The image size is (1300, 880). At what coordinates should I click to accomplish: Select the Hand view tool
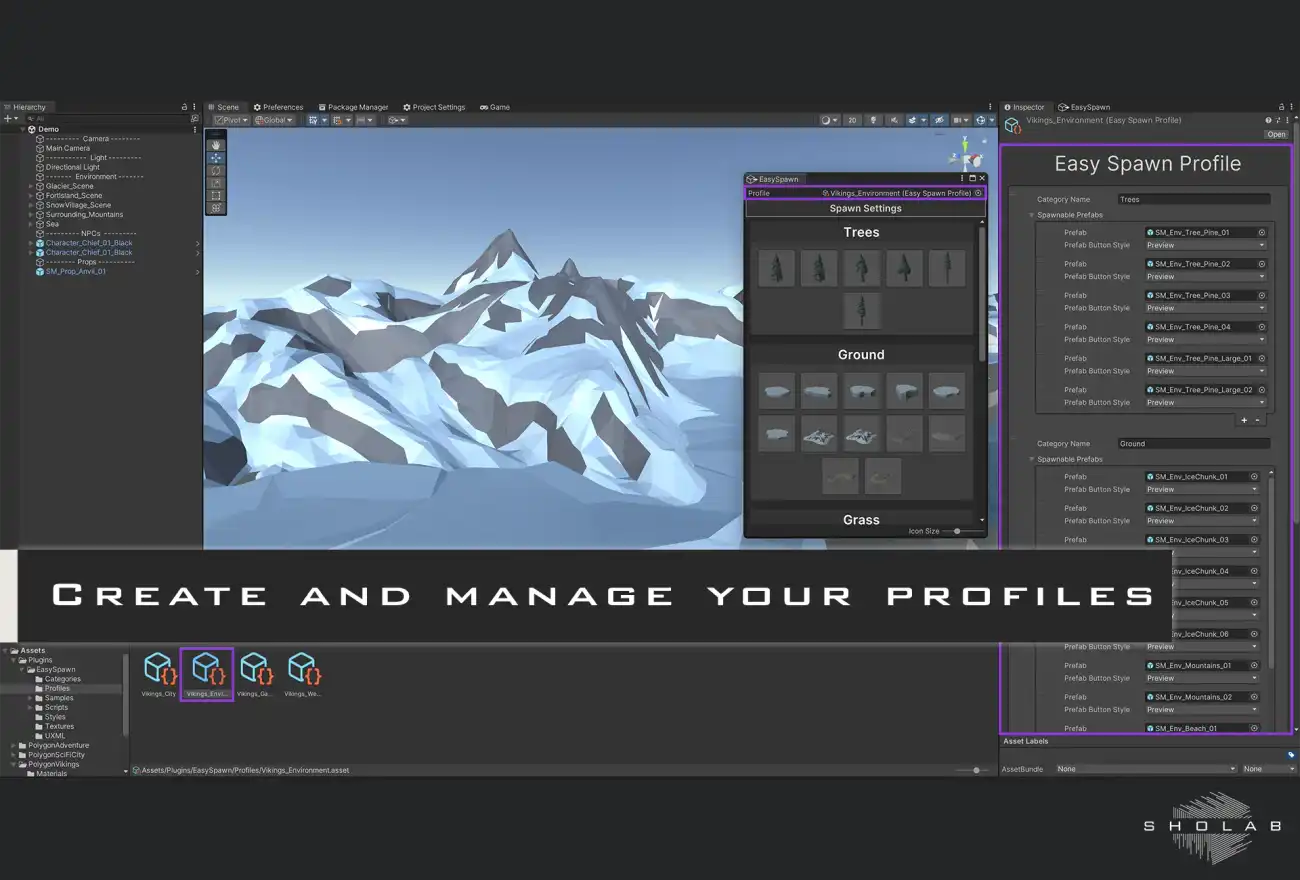(x=217, y=146)
